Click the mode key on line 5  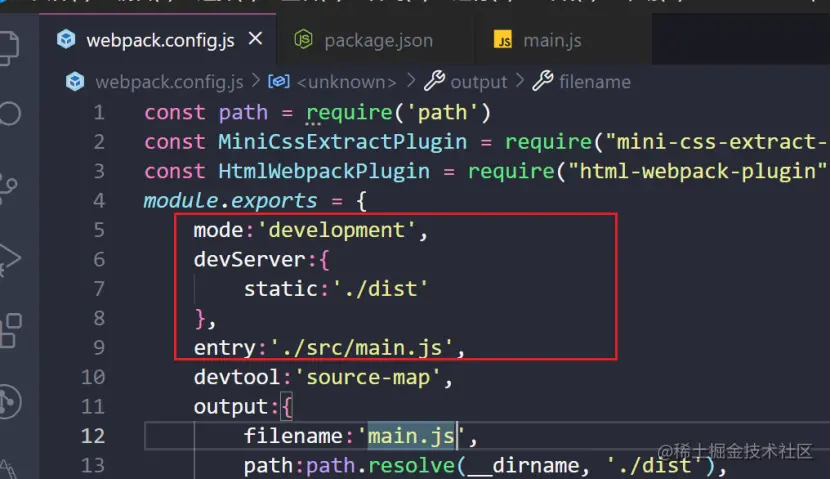point(218,230)
